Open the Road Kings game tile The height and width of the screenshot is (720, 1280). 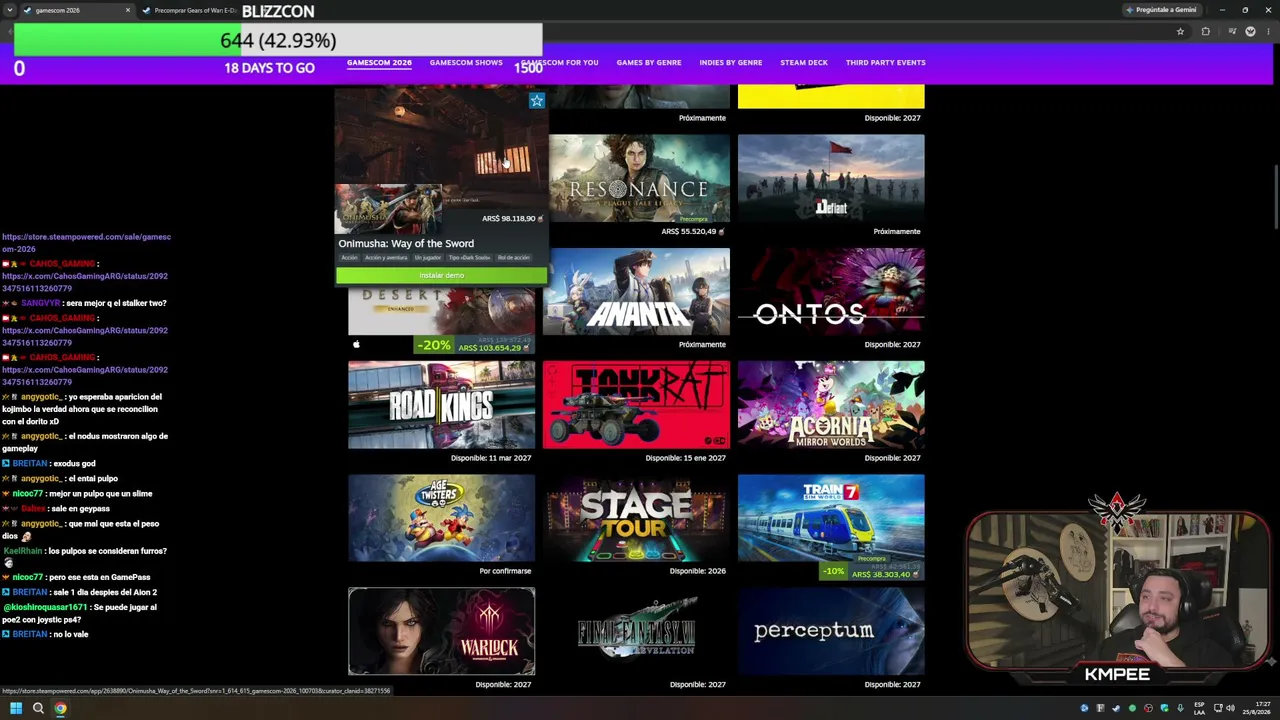(x=441, y=405)
